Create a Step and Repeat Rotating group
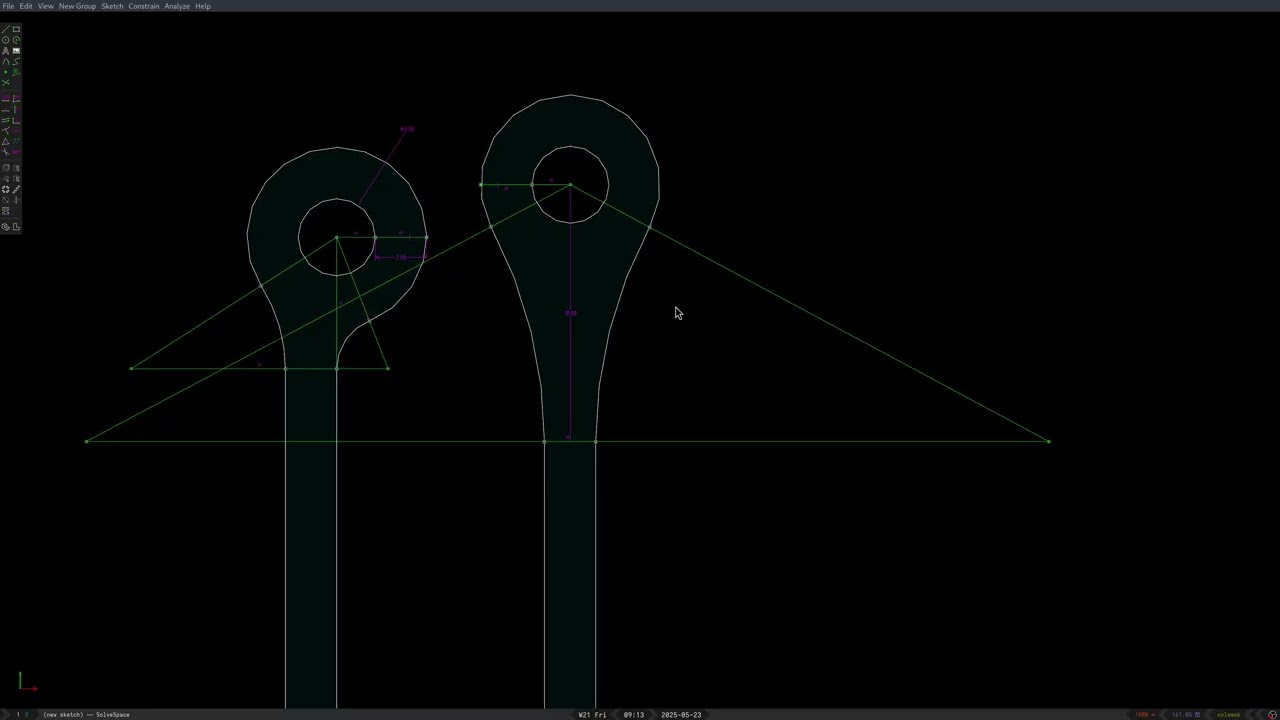This screenshot has width=1280, height=720. pos(5,189)
